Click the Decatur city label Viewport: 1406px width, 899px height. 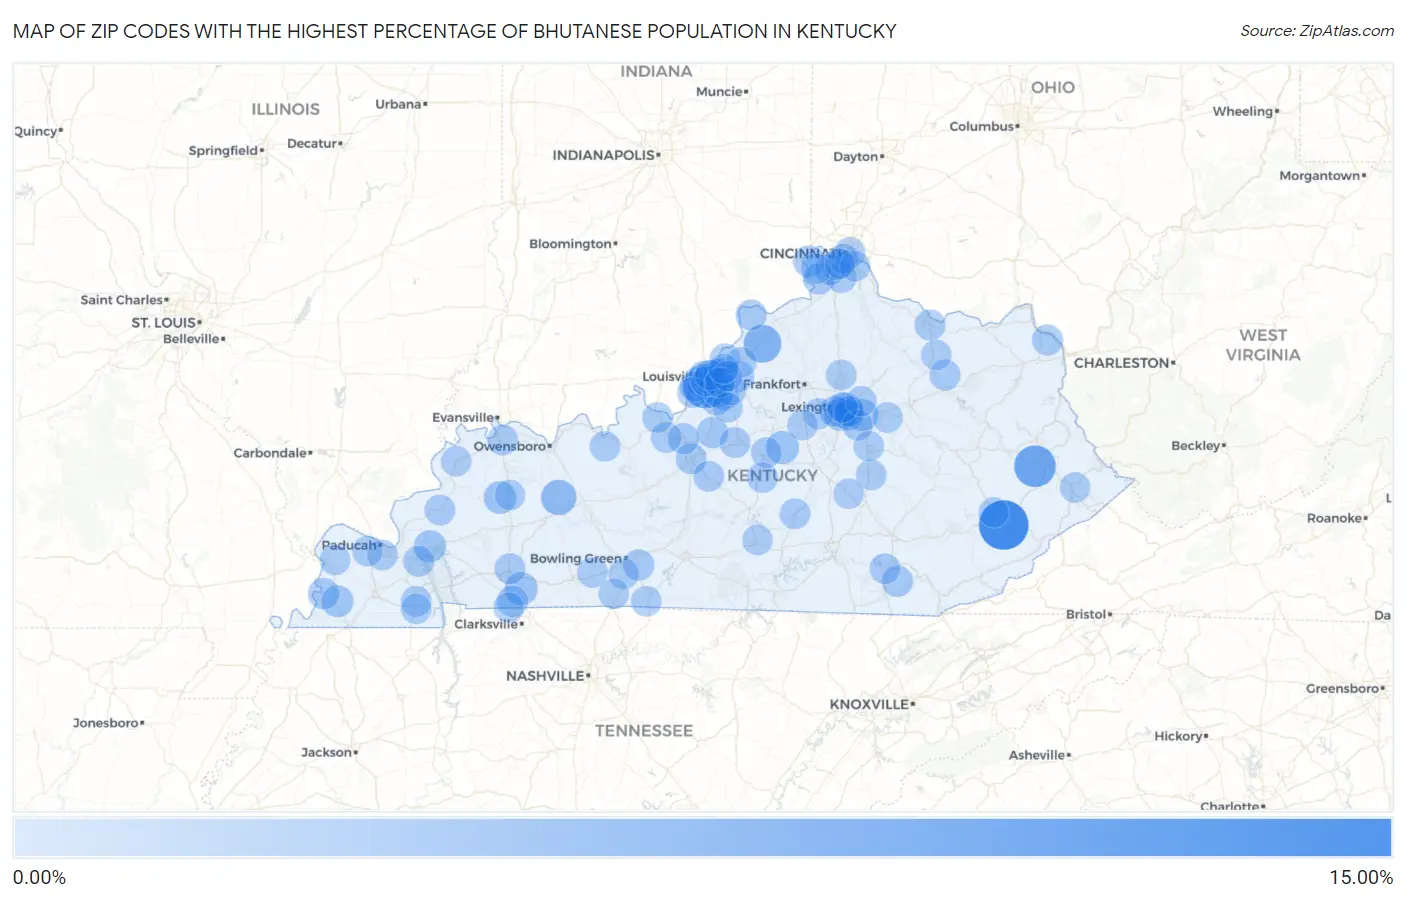(x=312, y=143)
